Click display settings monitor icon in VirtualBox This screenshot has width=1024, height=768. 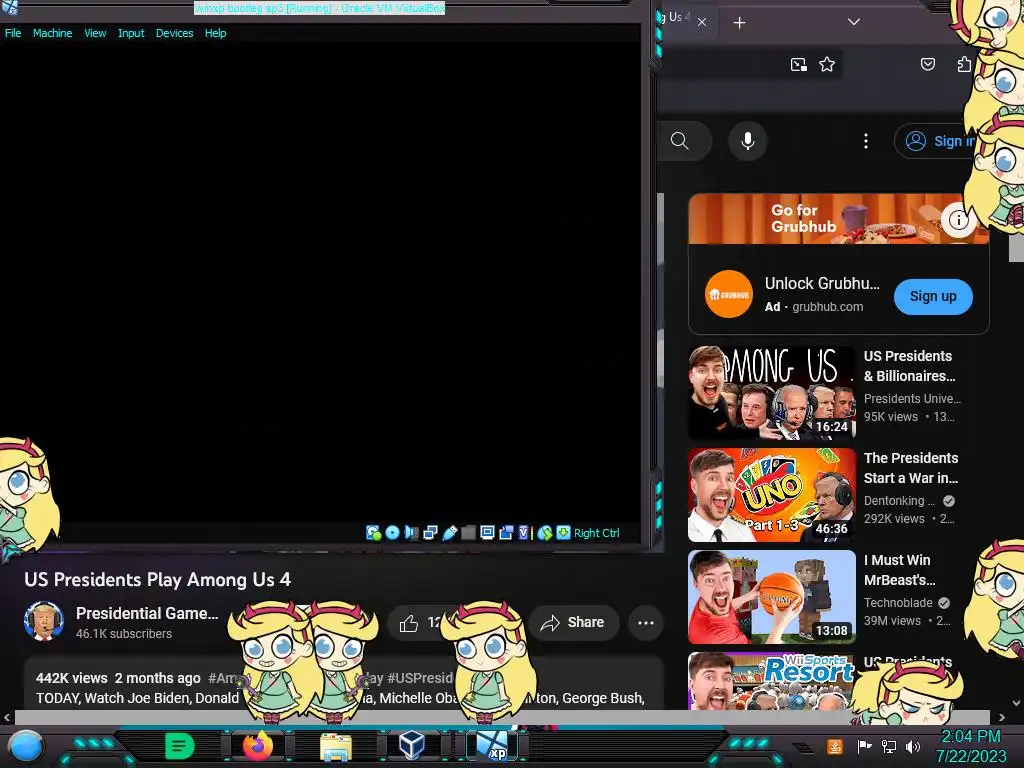point(487,533)
